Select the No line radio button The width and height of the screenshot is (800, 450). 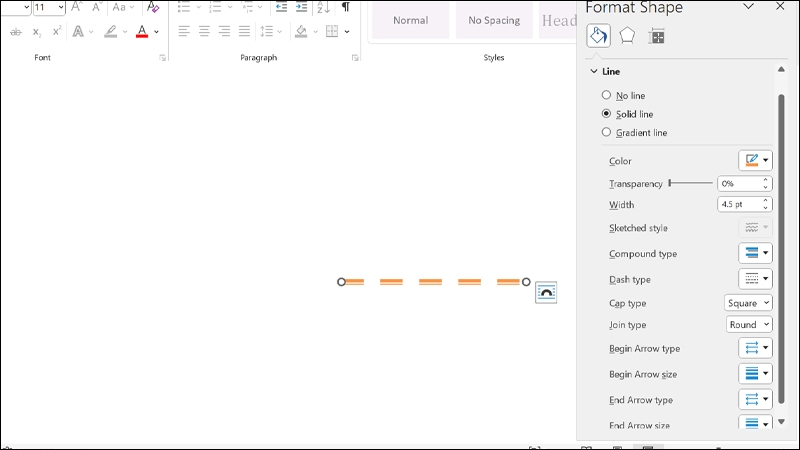pyautogui.click(x=606, y=95)
